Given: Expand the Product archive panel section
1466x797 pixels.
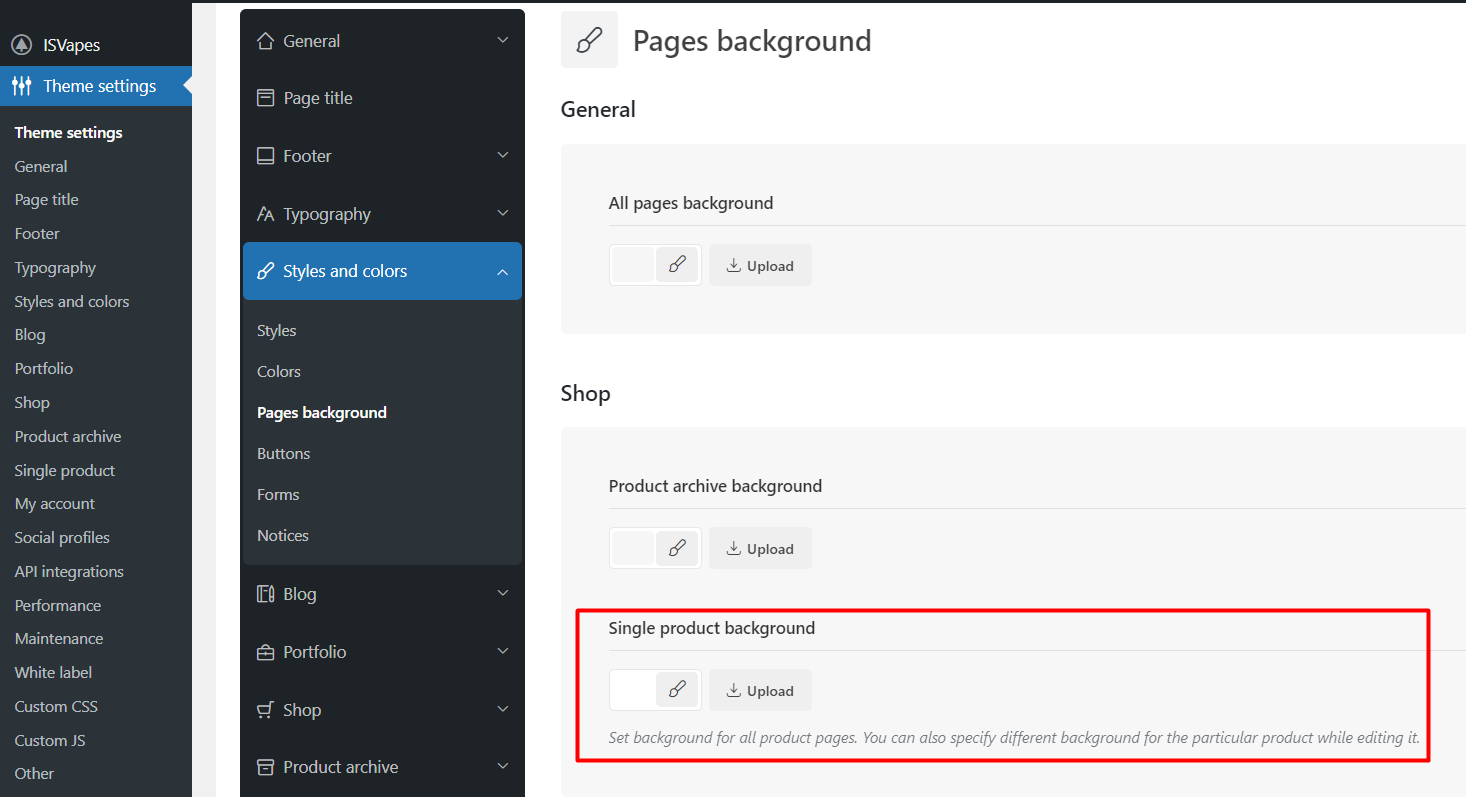Looking at the screenshot, I should click(x=503, y=767).
